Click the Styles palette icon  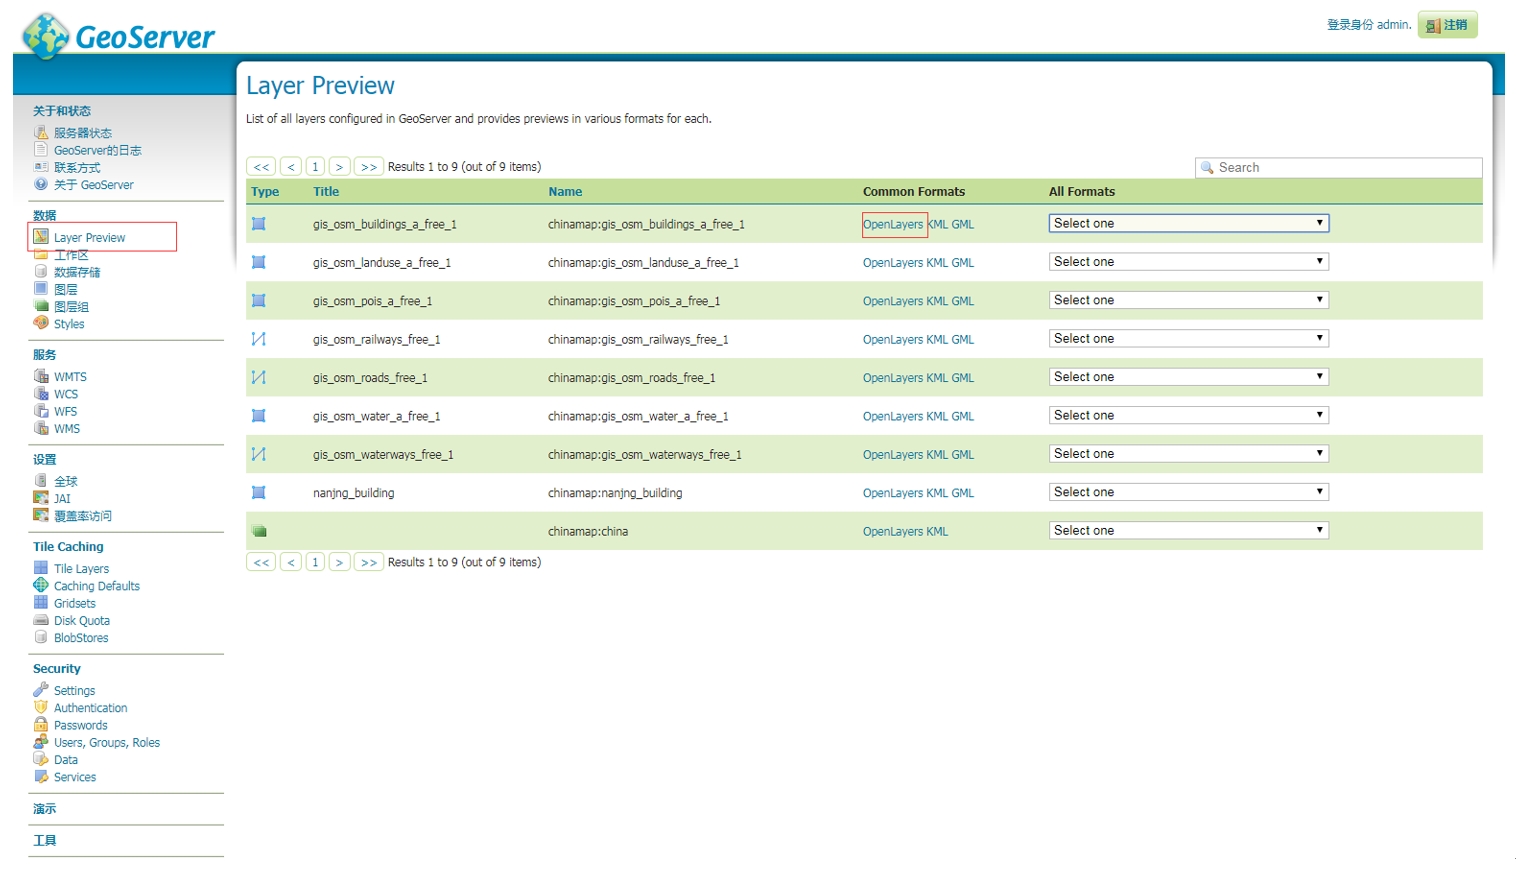41,323
